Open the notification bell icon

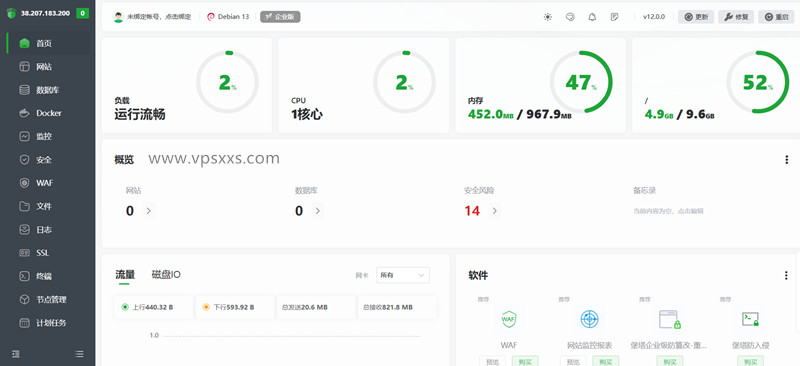pos(592,17)
